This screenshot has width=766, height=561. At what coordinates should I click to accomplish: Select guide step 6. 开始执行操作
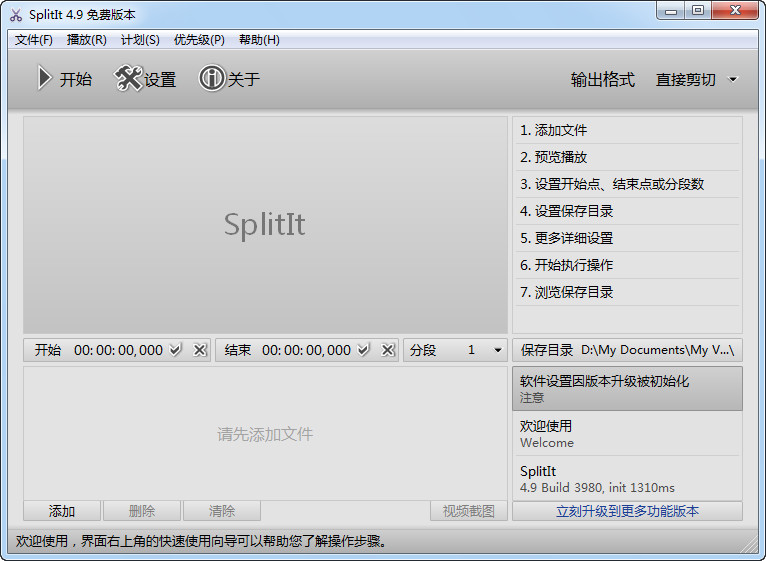tap(627, 265)
